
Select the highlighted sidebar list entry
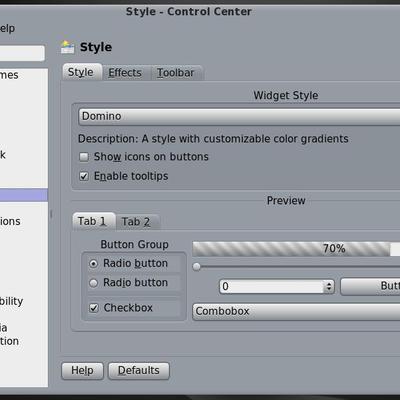(24, 195)
